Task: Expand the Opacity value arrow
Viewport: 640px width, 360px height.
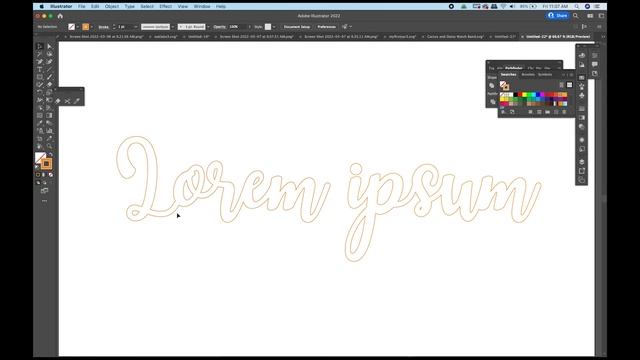Action: (249, 27)
